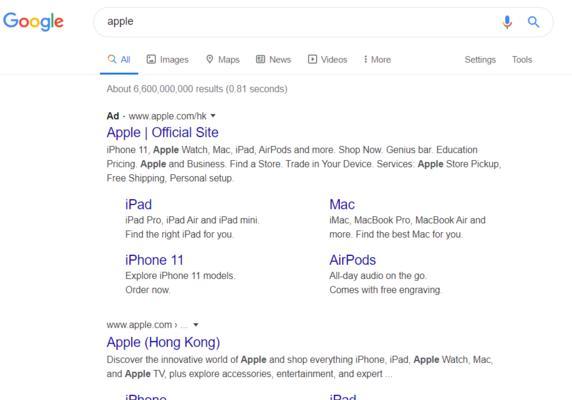Click the Google logo
The image size is (572, 400).
[x=33, y=22]
